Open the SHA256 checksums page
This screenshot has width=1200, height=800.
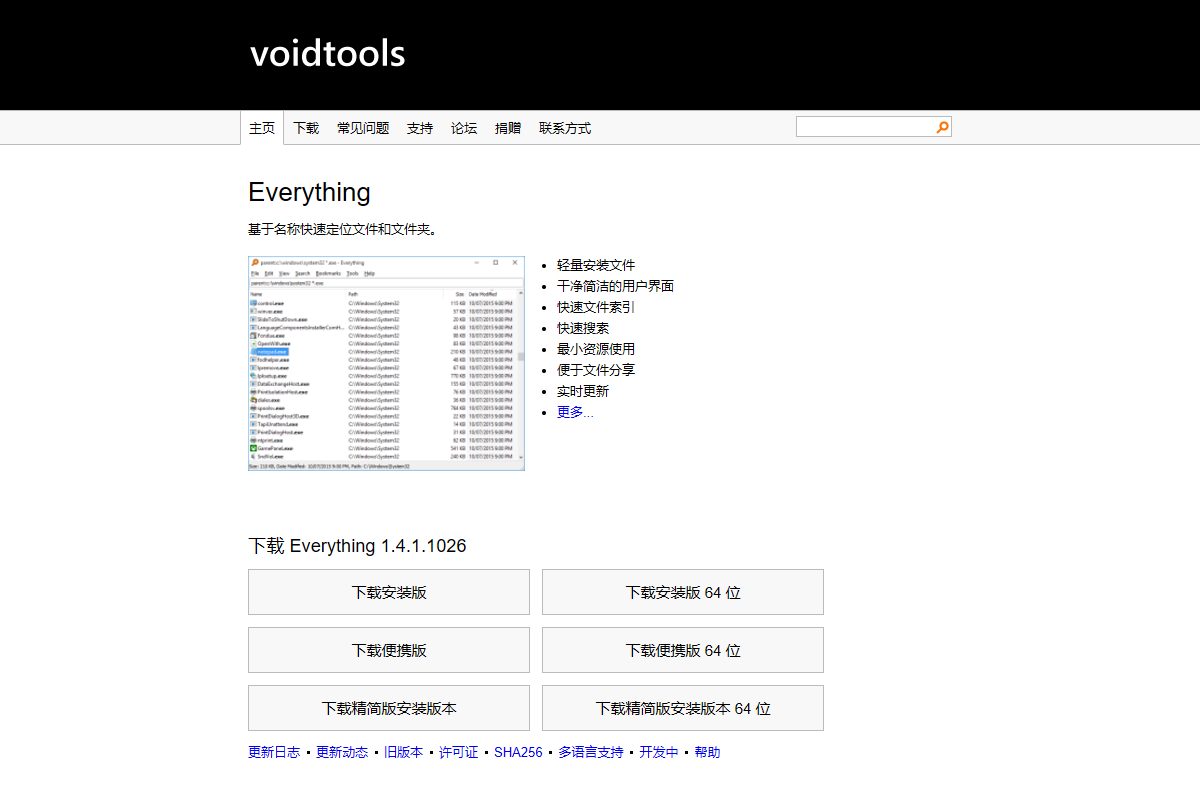[518, 752]
